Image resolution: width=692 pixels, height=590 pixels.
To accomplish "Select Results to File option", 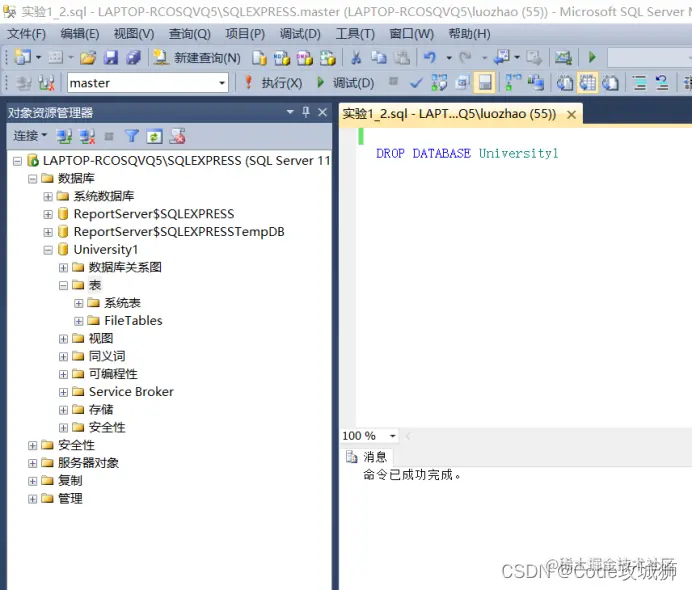I will coord(610,83).
